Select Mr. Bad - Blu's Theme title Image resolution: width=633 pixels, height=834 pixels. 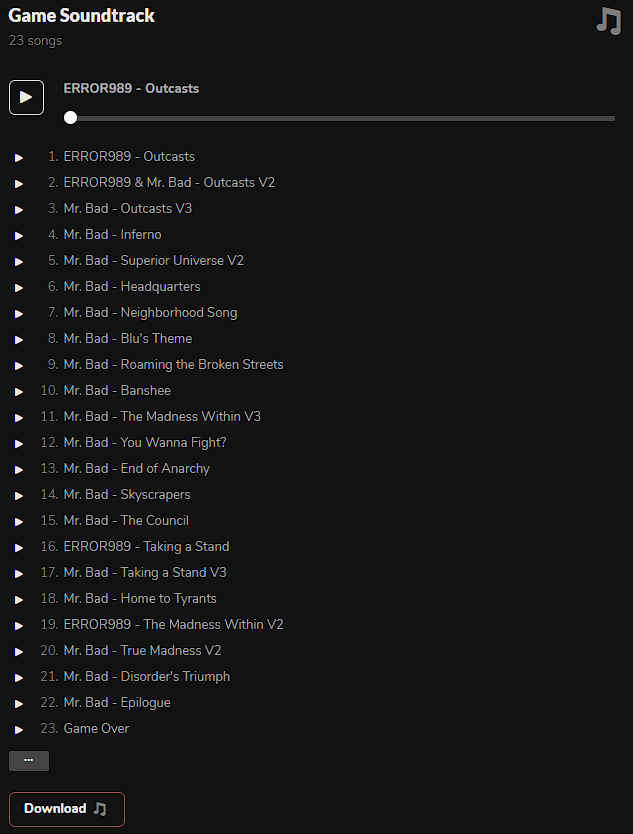click(x=128, y=338)
